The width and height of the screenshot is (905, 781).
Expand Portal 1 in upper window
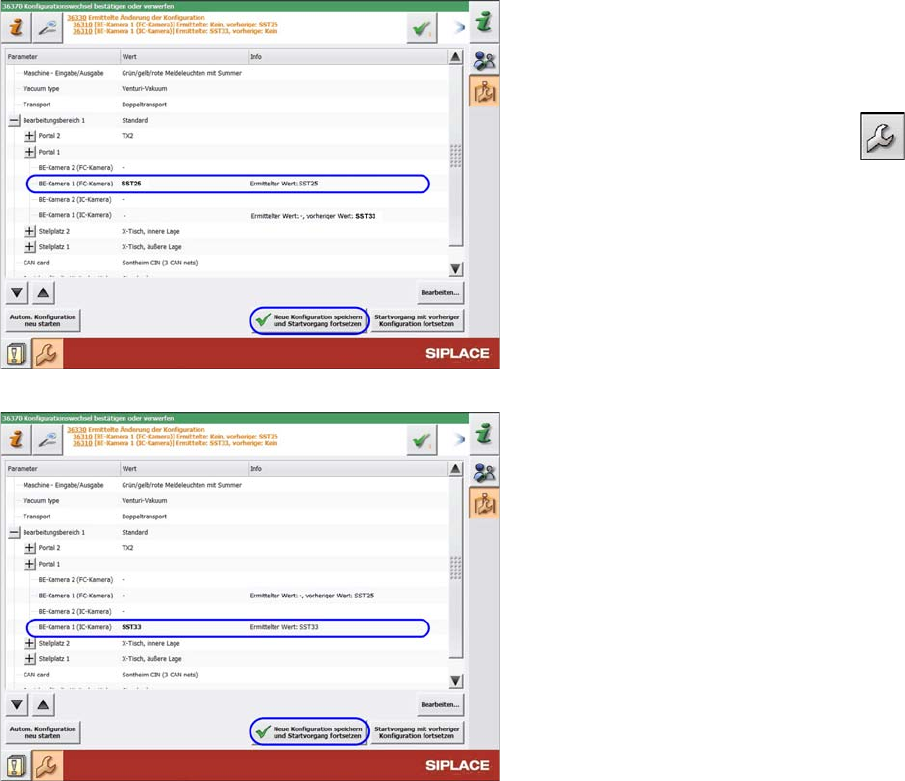point(30,152)
